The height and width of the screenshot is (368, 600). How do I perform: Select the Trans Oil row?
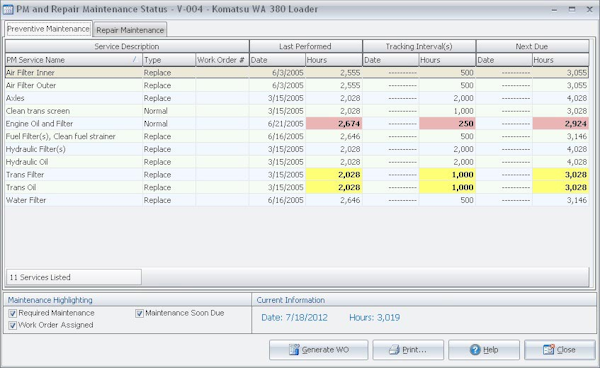point(297,187)
